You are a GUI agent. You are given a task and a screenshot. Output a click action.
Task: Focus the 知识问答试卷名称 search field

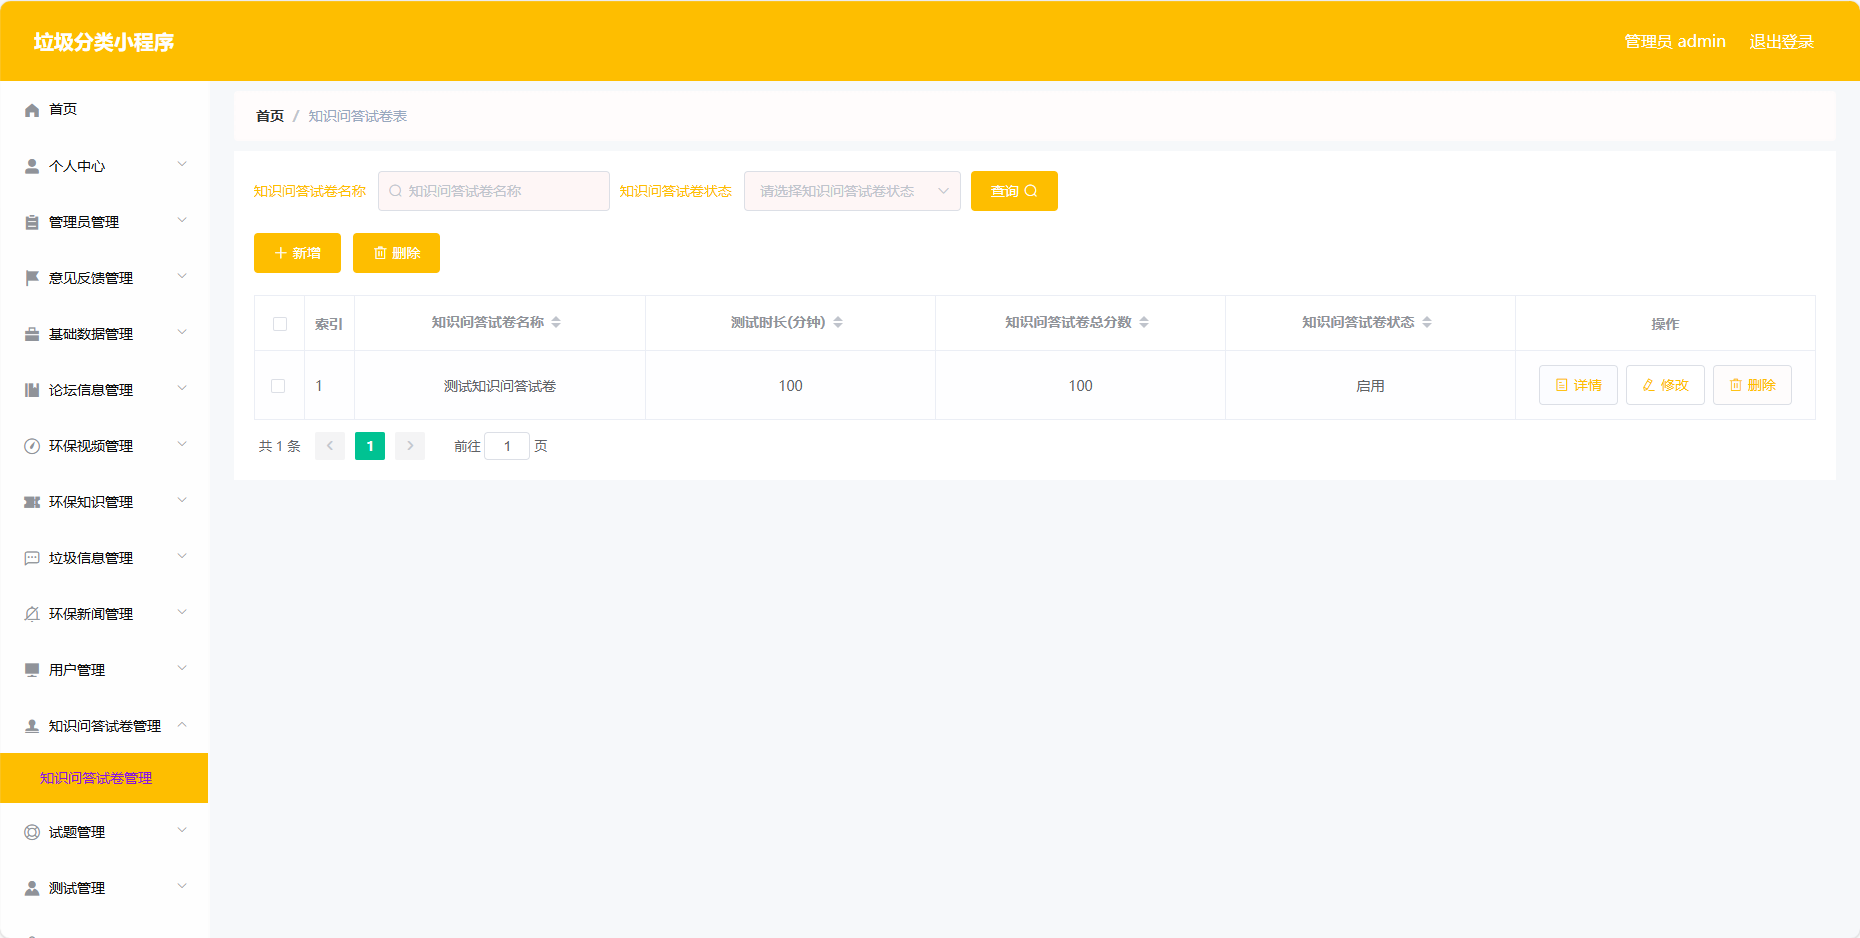click(x=494, y=191)
